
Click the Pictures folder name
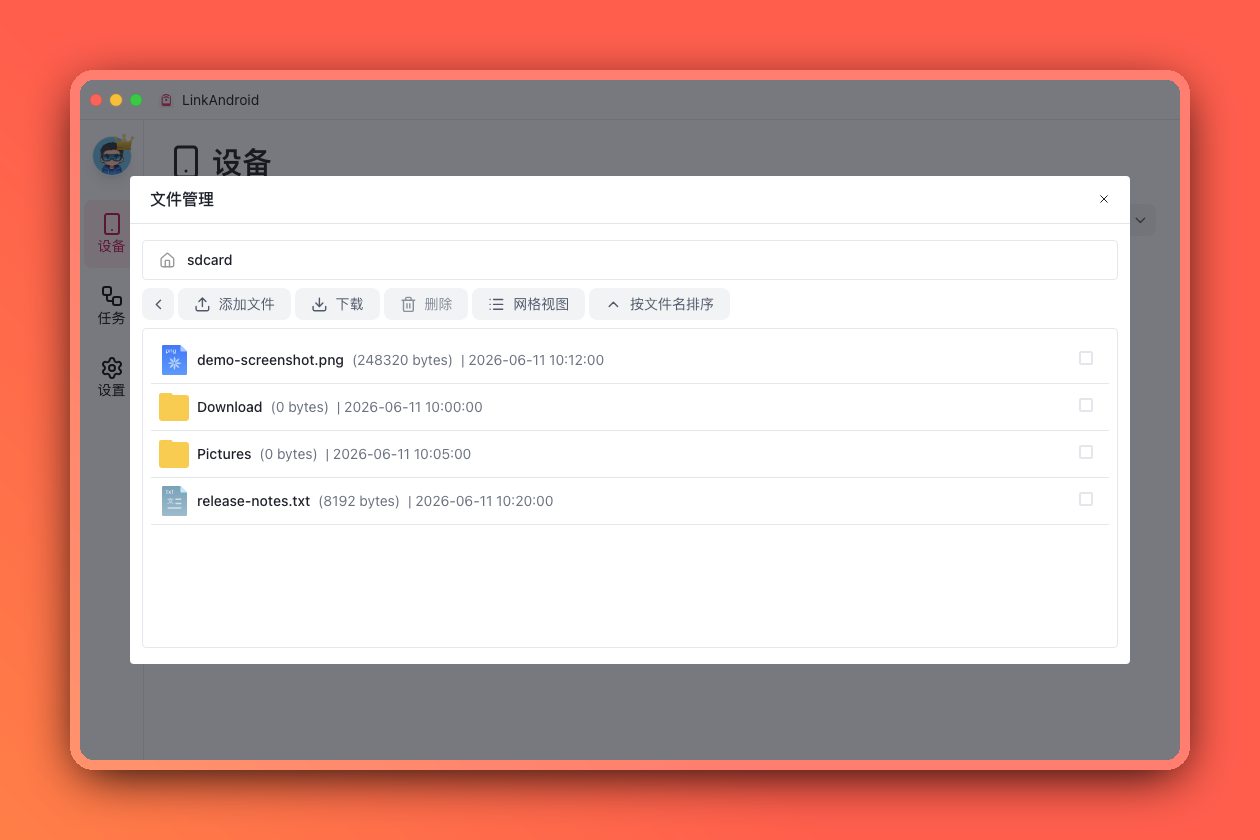(x=224, y=454)
